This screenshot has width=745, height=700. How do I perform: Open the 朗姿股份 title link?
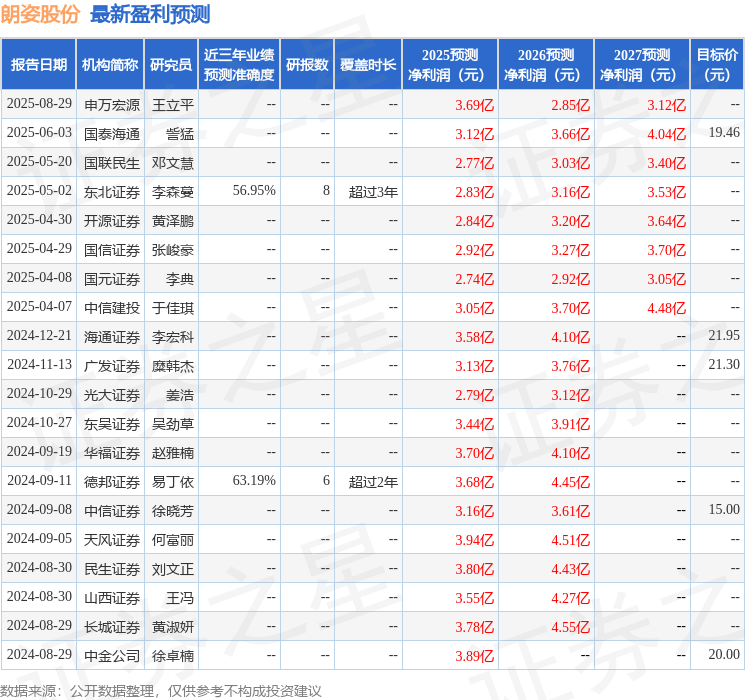point(40,14)
